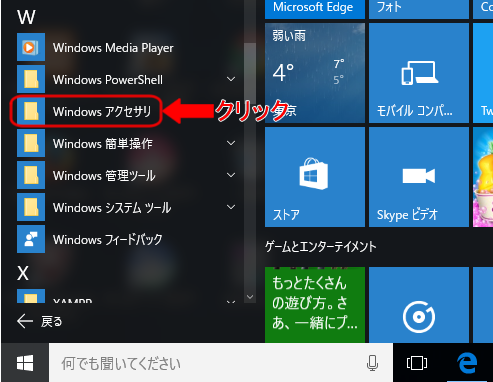Click the 何でも聞いてください search box
Viewport: 493px width, 382px height.
point(221,363)
